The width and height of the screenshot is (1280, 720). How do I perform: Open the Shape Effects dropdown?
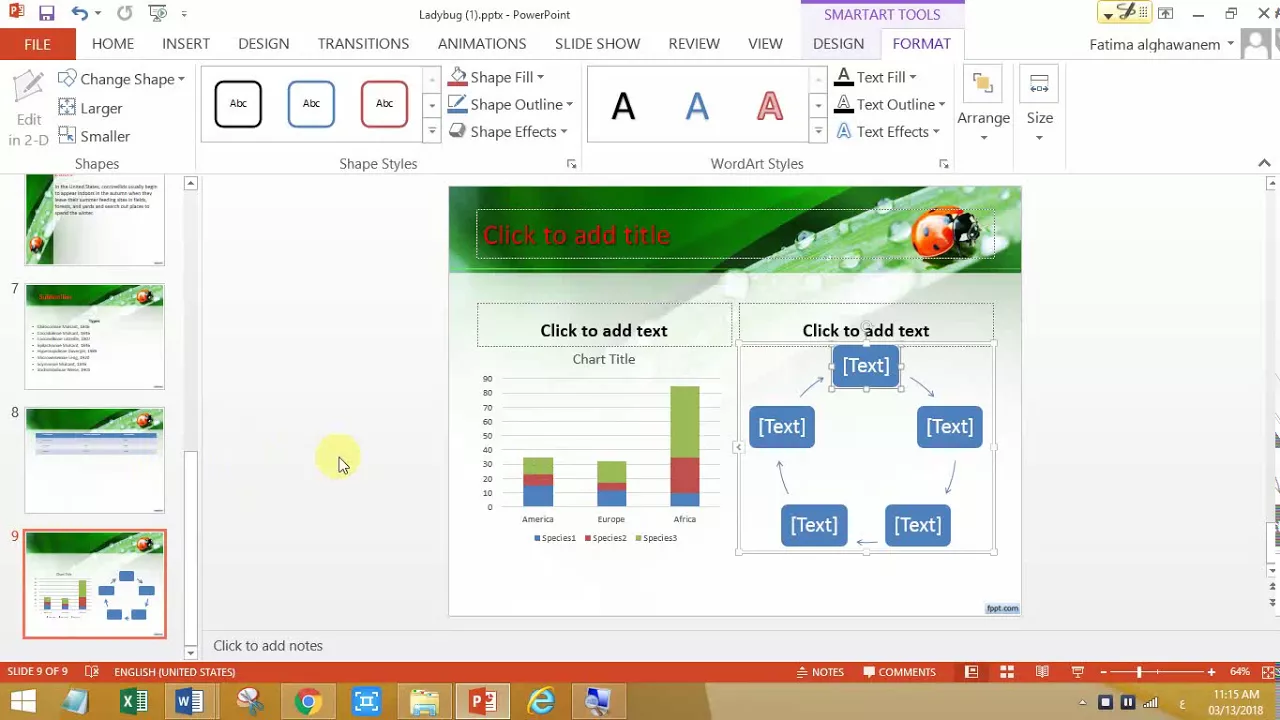508,131
